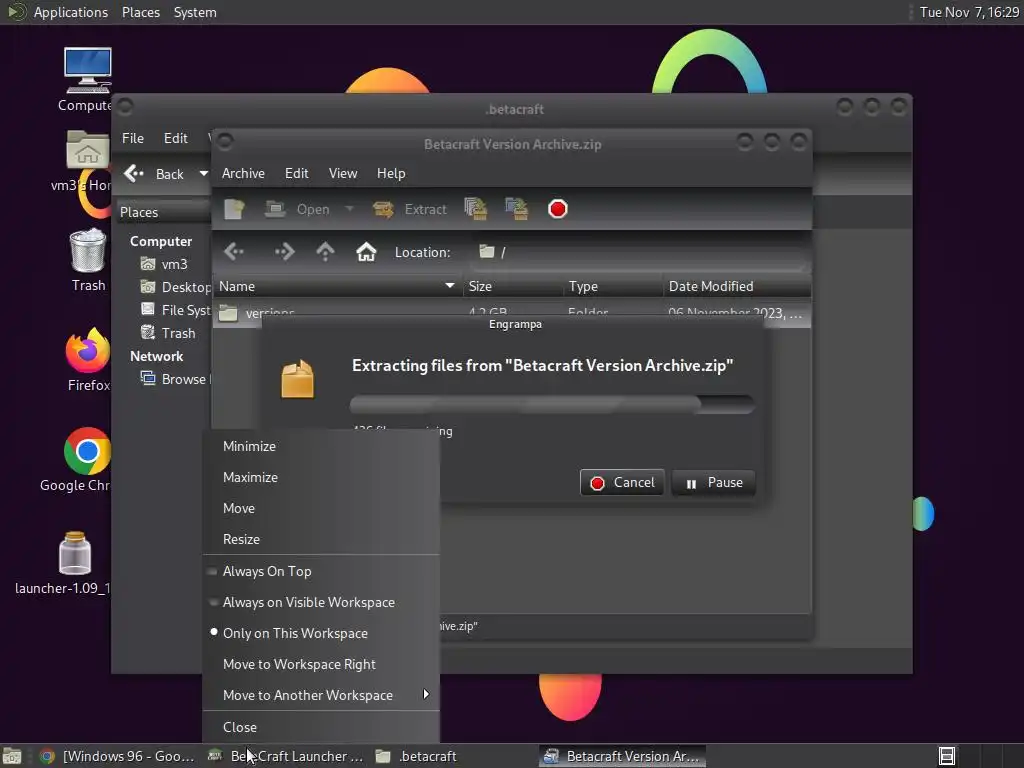
Task: Click Back button in .betacraft file manager
Action: [x=154, y=174]
